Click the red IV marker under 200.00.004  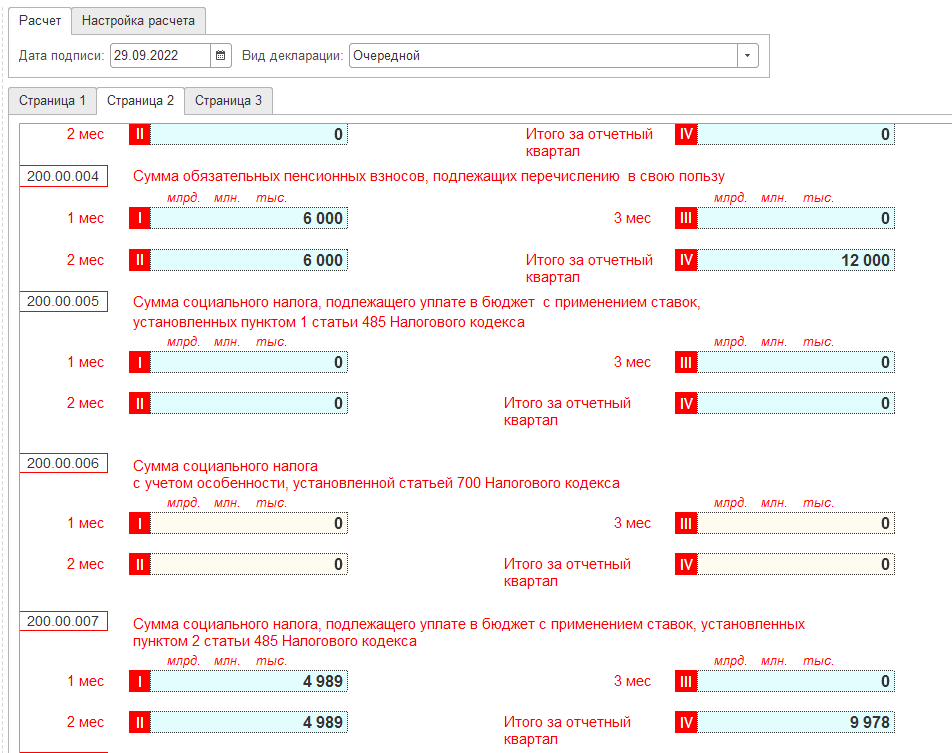click(x=686, y=261)
